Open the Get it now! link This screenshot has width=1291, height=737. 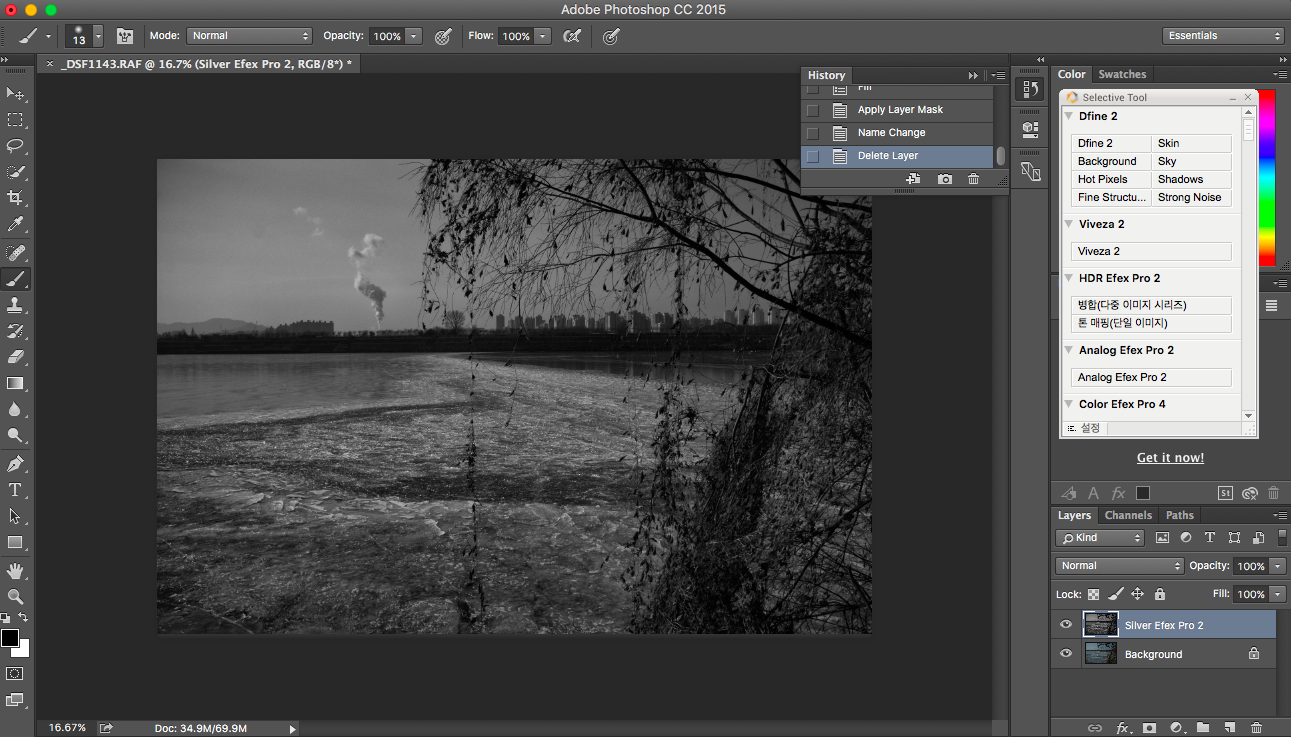pos(1170,458)
